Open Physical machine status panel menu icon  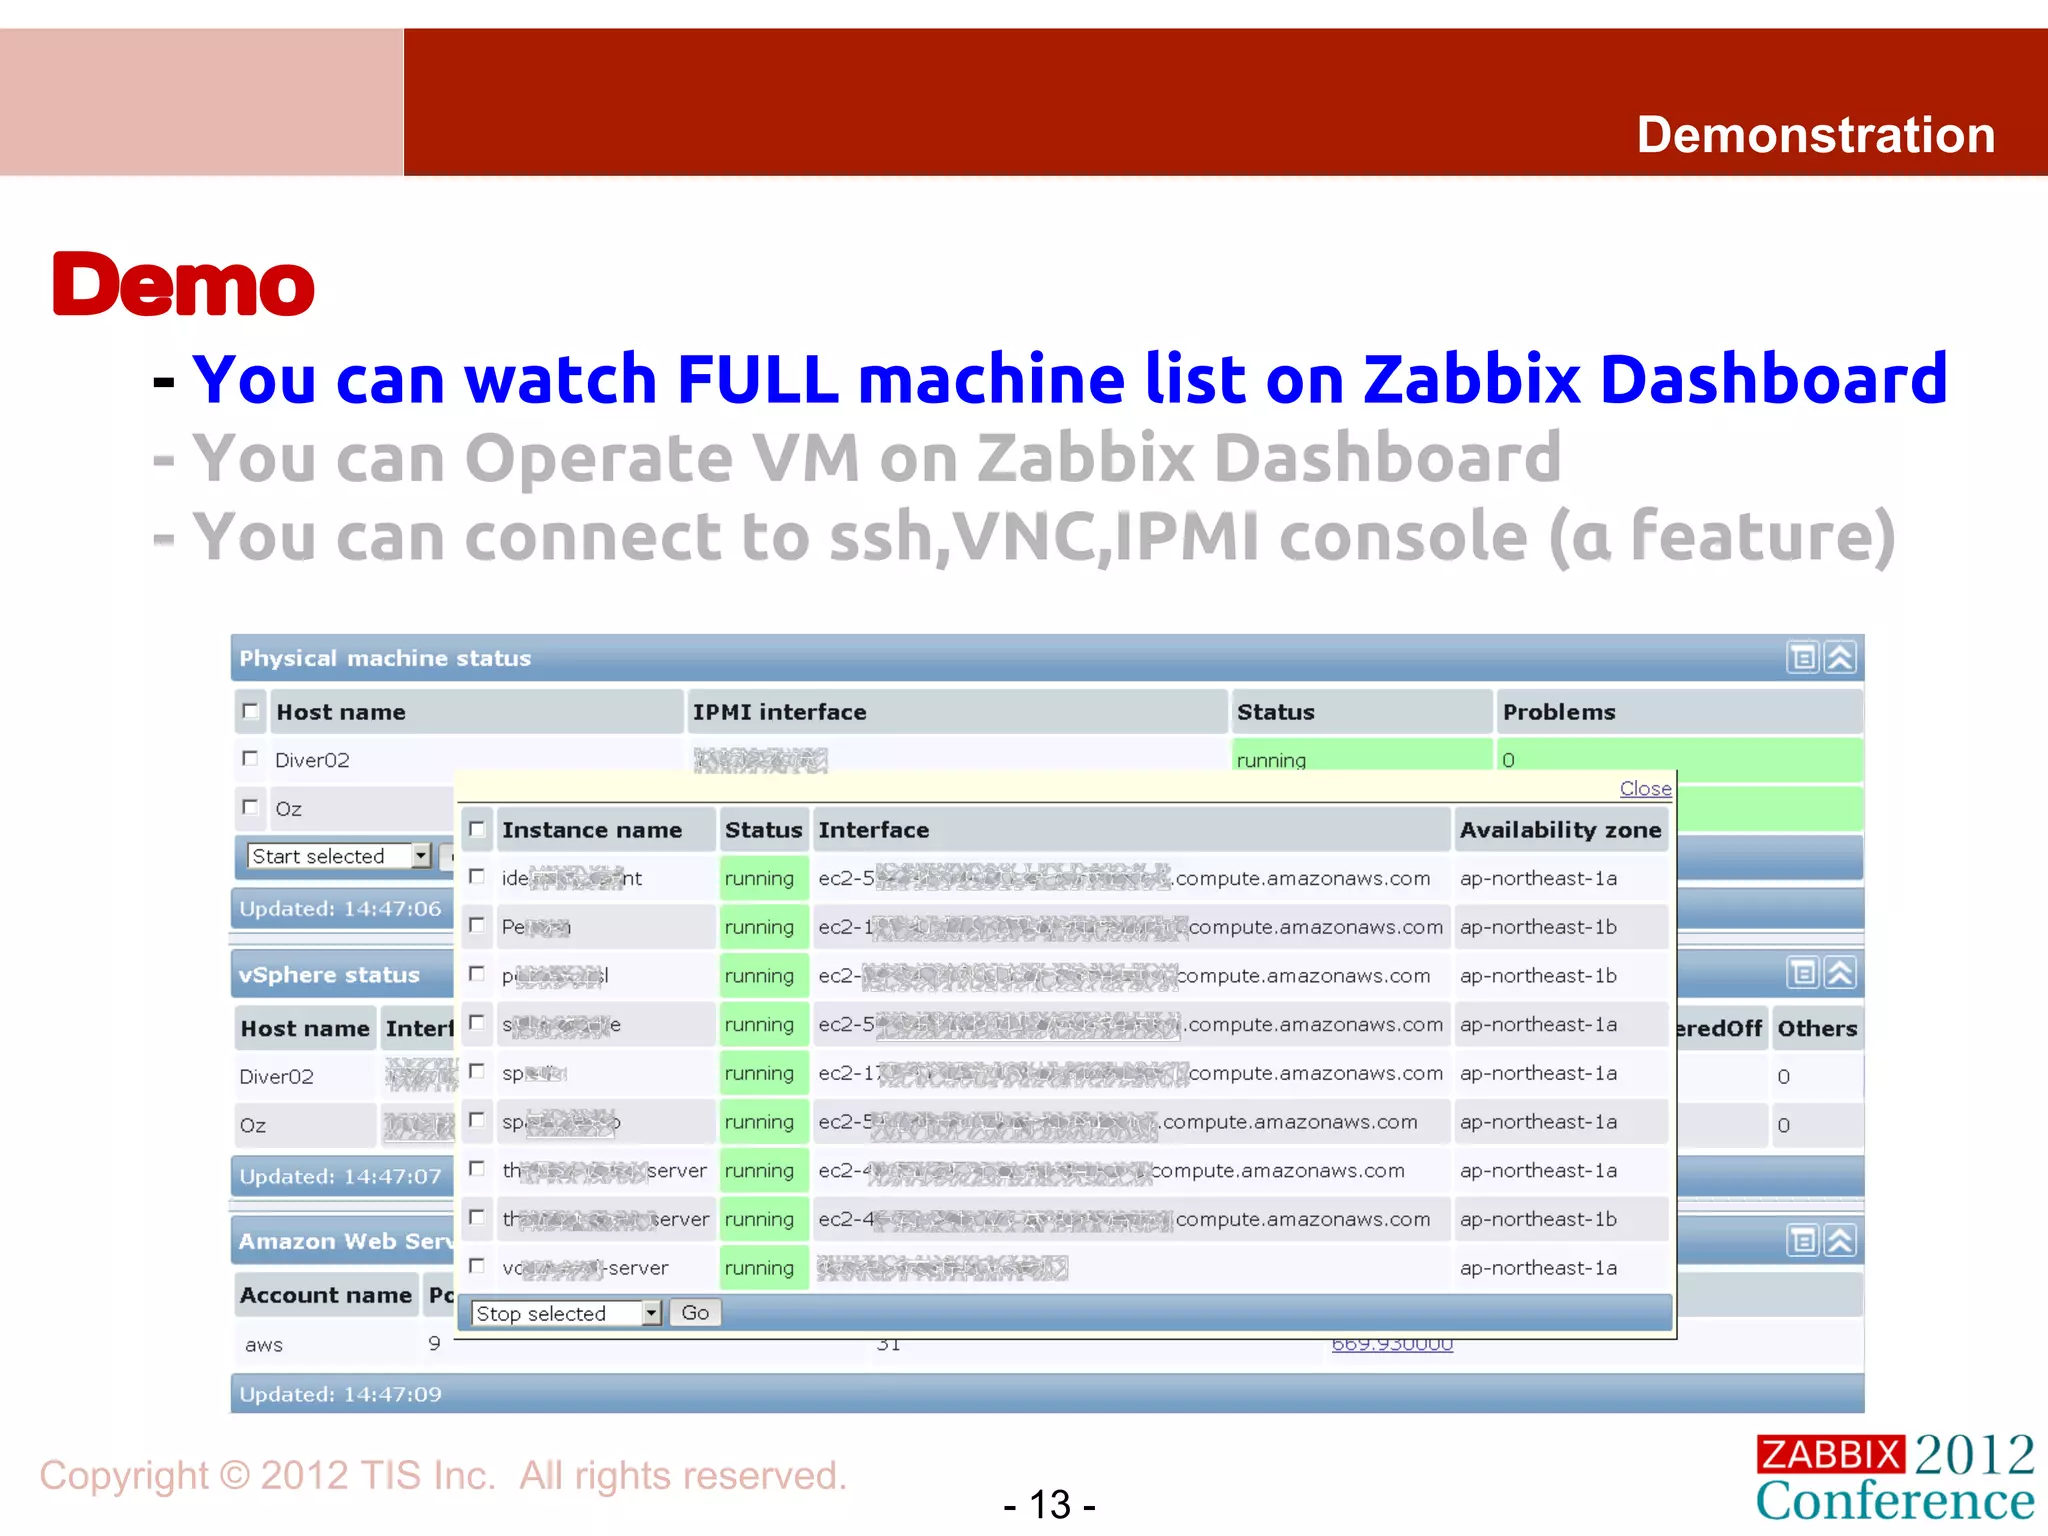1802,658
